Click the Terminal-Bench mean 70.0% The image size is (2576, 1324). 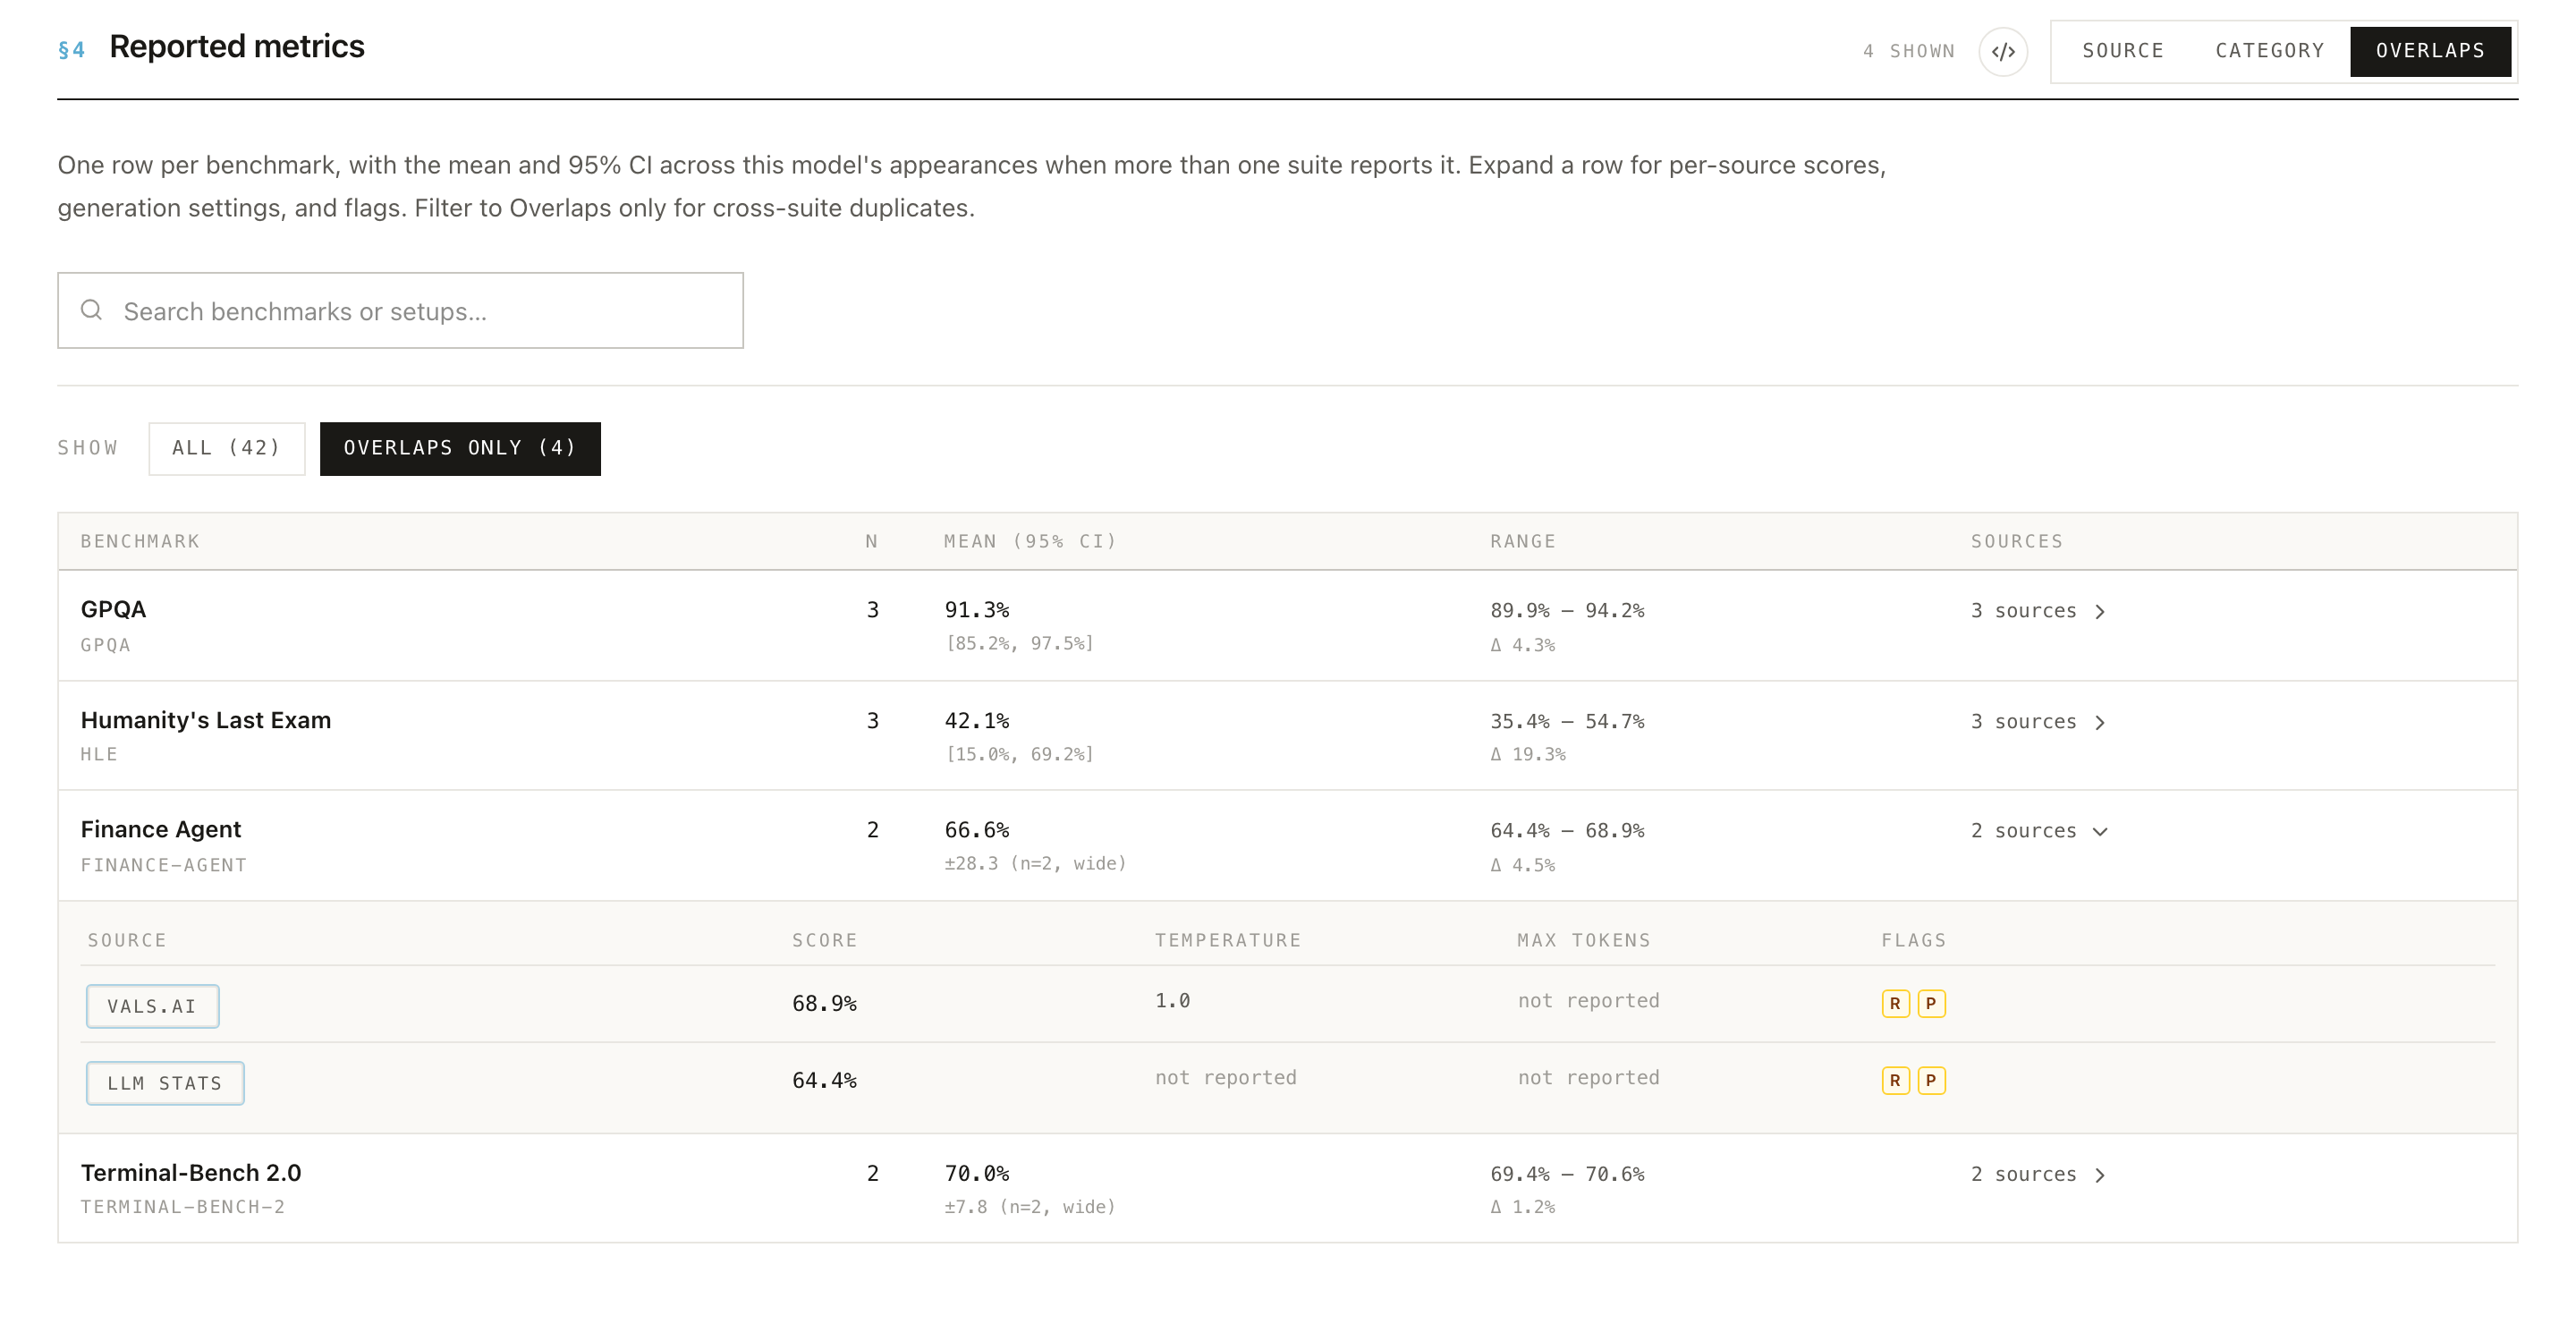point(977,1172)
